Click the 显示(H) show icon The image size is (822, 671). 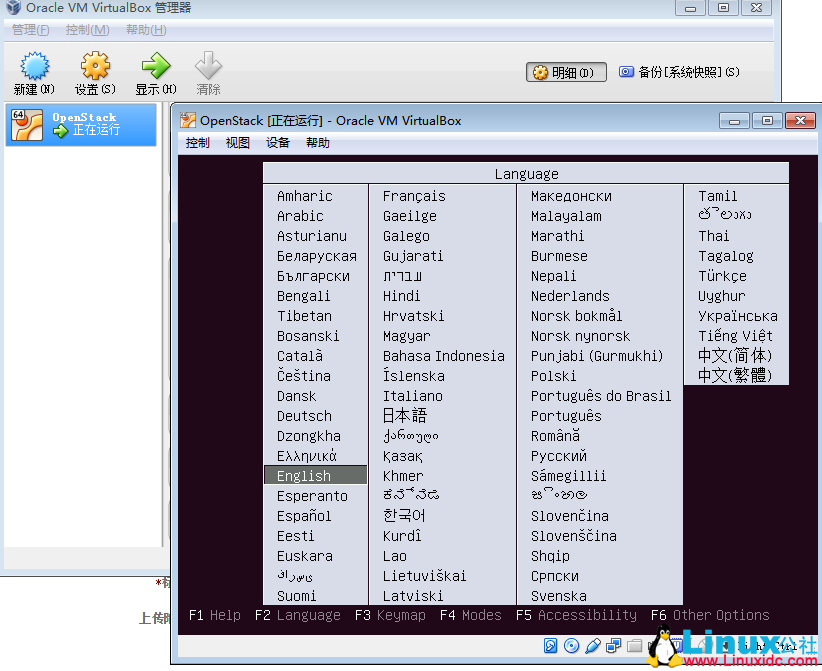(155, 71)
